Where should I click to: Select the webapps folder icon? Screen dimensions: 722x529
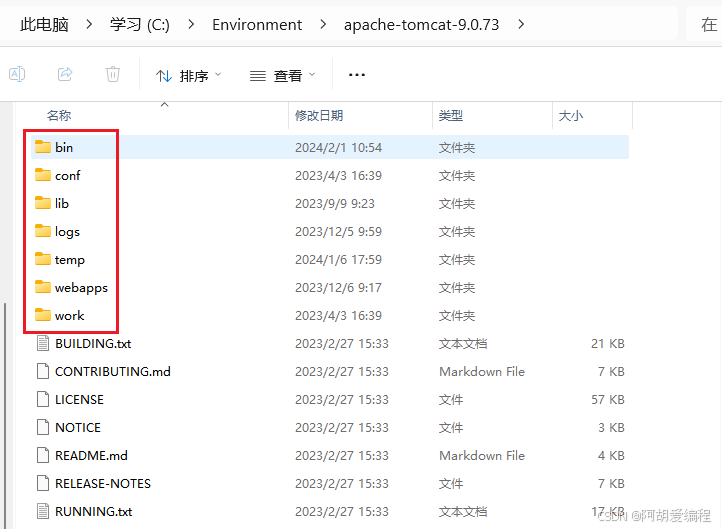(x=43, y=287)
